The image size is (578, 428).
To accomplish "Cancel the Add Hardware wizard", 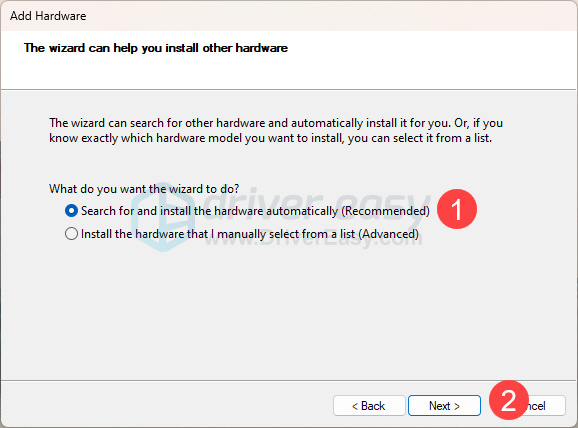I will [537, 406].
